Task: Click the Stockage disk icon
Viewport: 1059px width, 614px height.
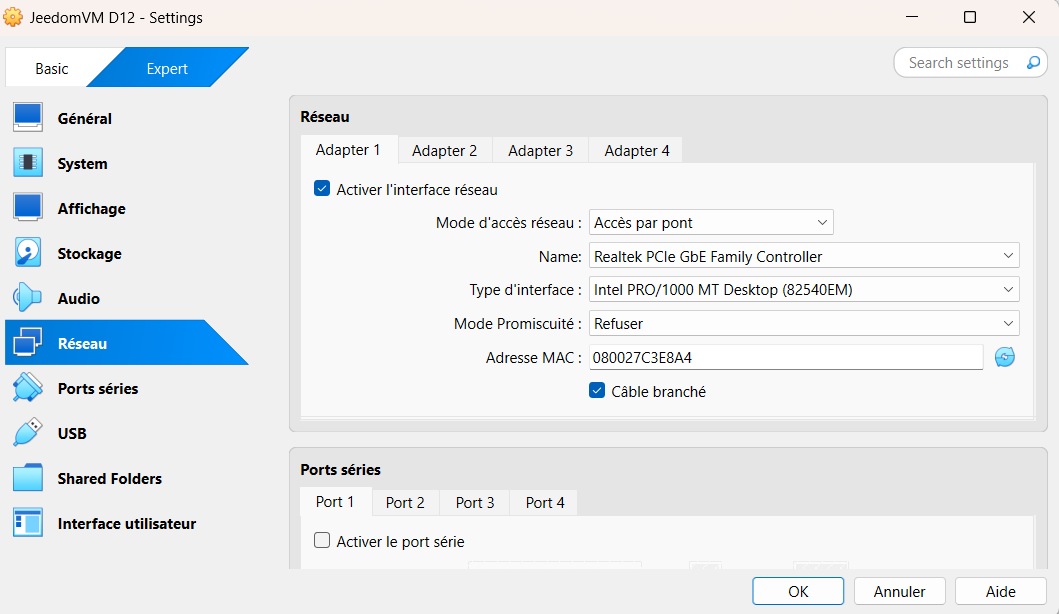Action: tap(28, 253)
